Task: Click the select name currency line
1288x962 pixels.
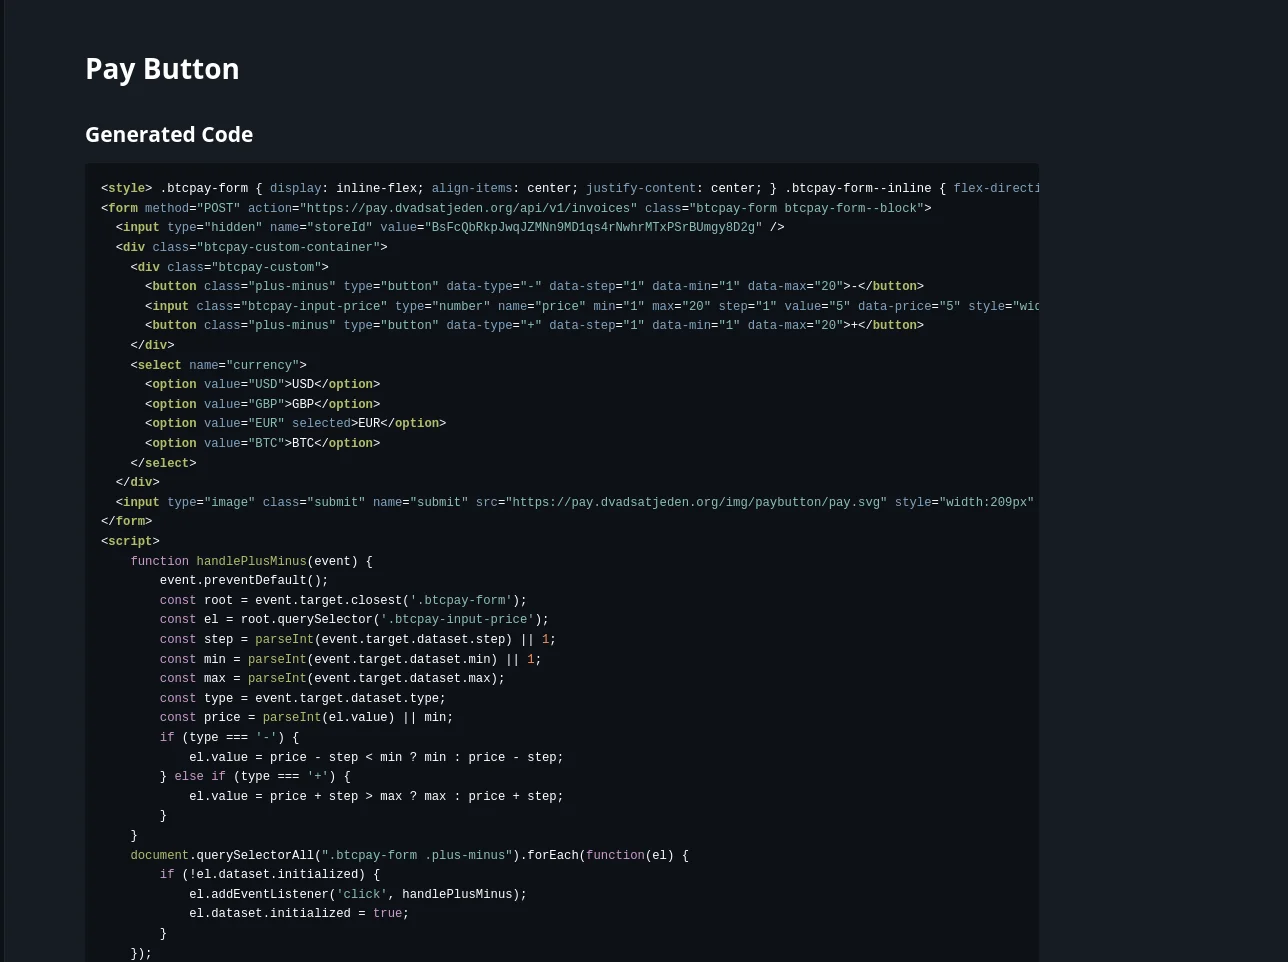Action: (x=218, y=366)
